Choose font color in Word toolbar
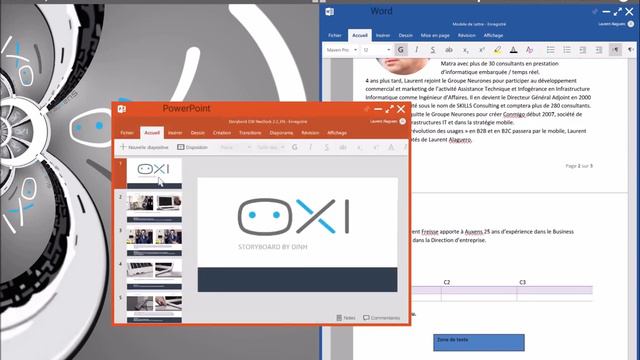Viewport: 640px width, 360px height. (513, 50)
